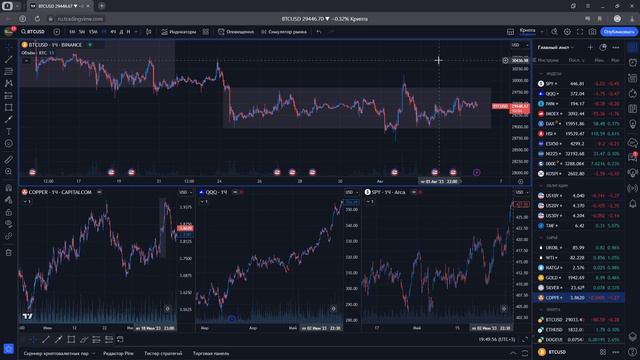Viewport: 640px width, 360px height.
Task: Add symbol to compare with plus icon
Action: click(57, 31)
